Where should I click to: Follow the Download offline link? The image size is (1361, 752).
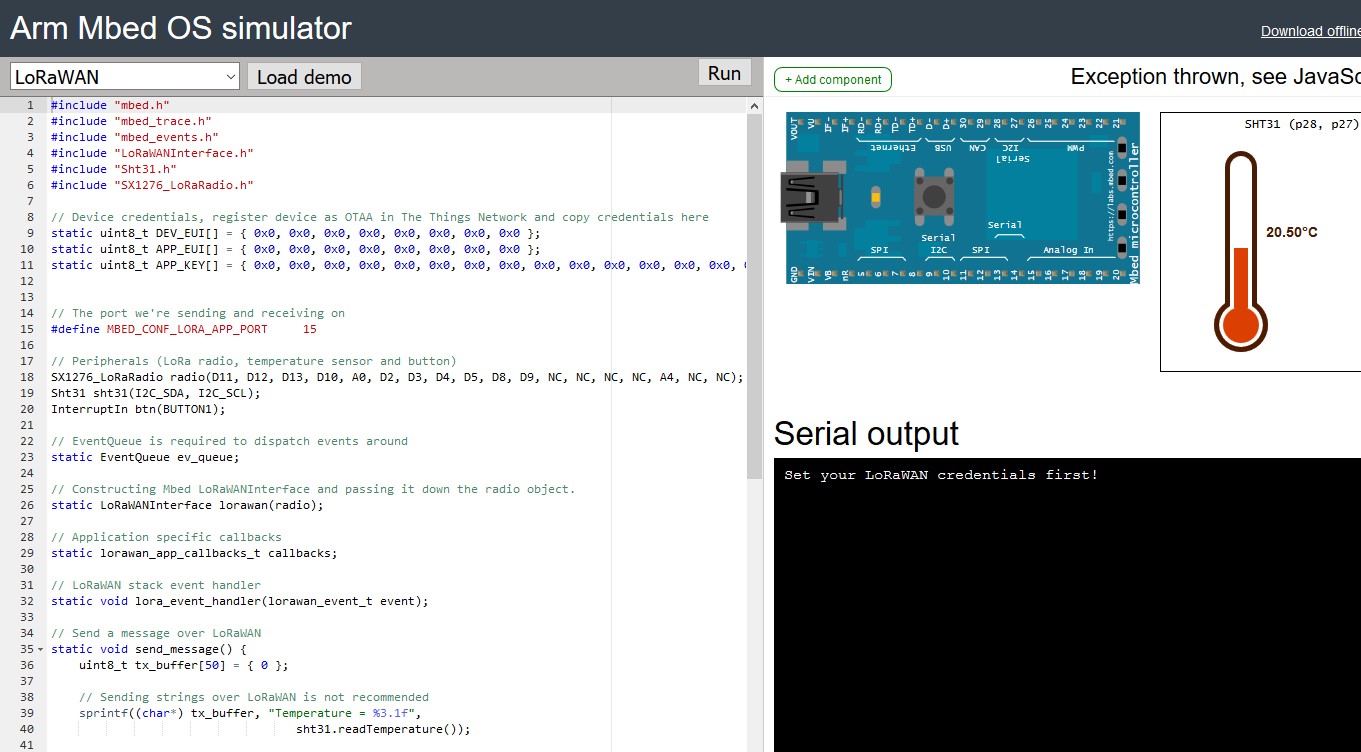(x=1310, y=31)
